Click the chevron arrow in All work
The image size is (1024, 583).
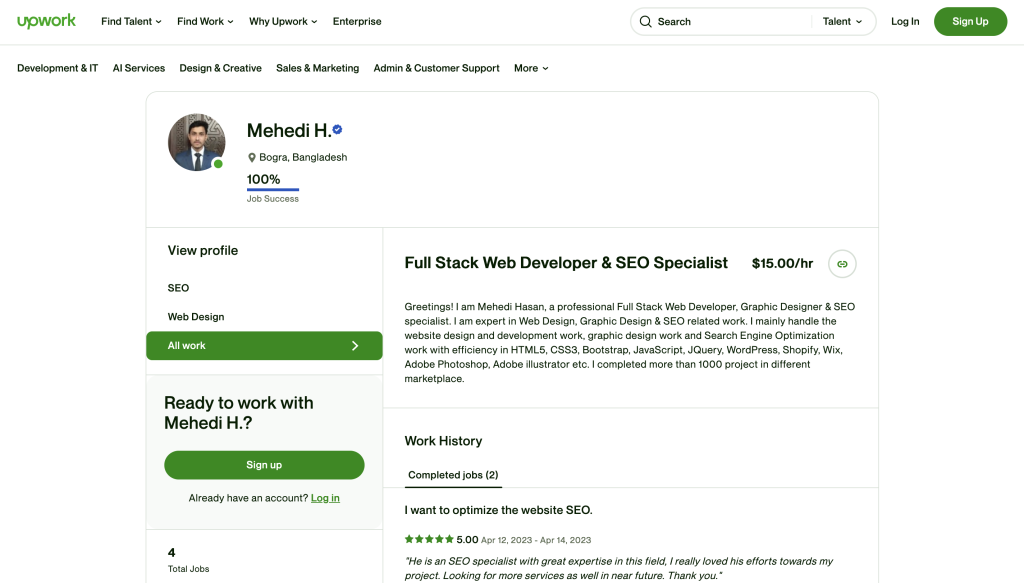coord(355,345)
